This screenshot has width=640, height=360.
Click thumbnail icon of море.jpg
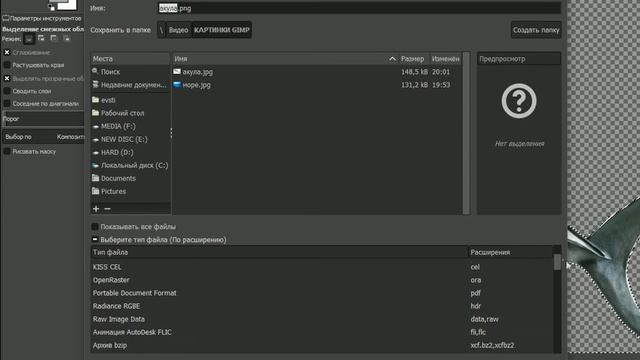pyautogui.click(x=177, y=84)
